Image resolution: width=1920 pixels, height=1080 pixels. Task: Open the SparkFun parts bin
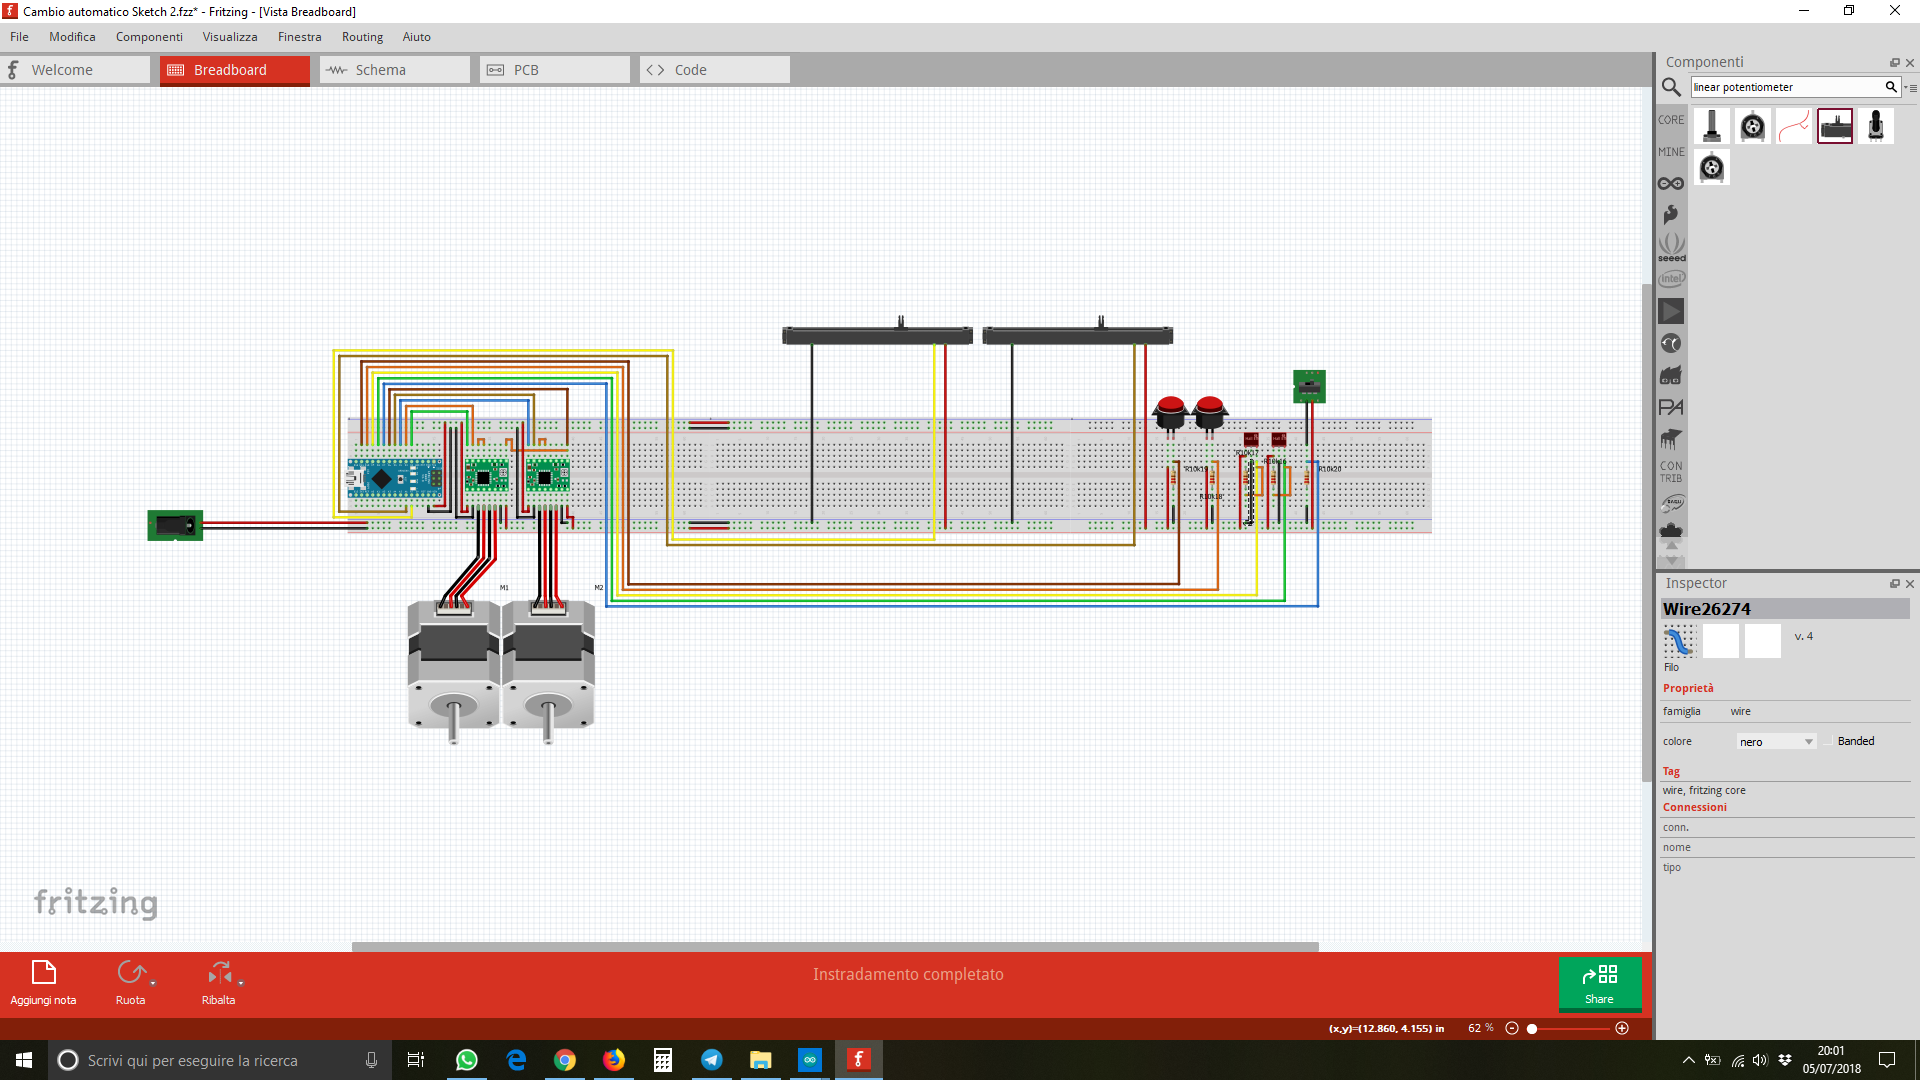(1670, 215)
